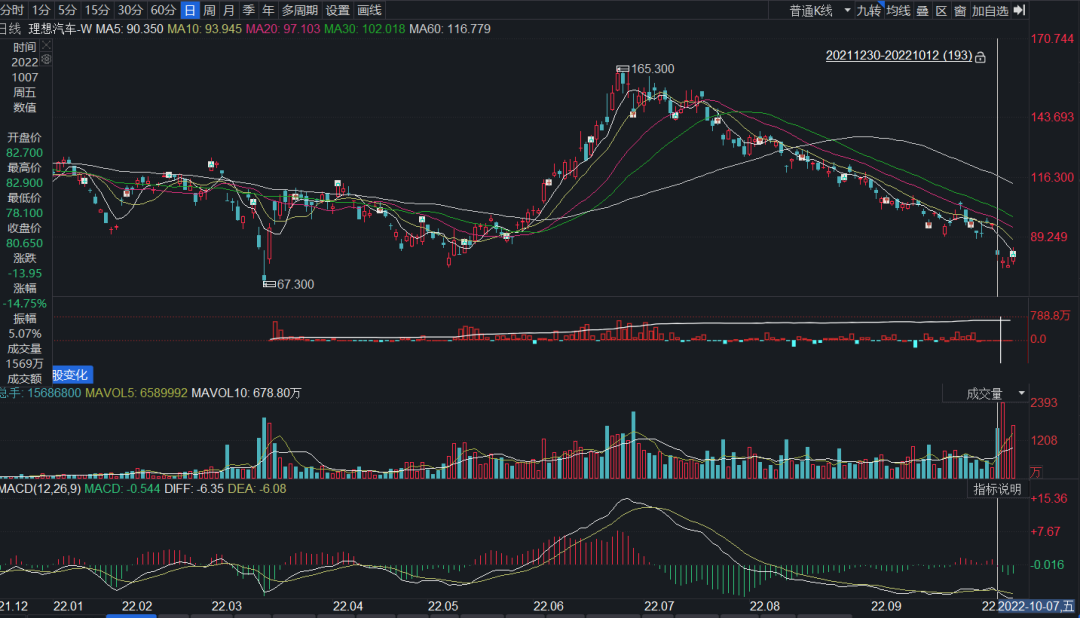
Task: Click the collapse-right arrow icon in toolbar
Action: 1020,10
